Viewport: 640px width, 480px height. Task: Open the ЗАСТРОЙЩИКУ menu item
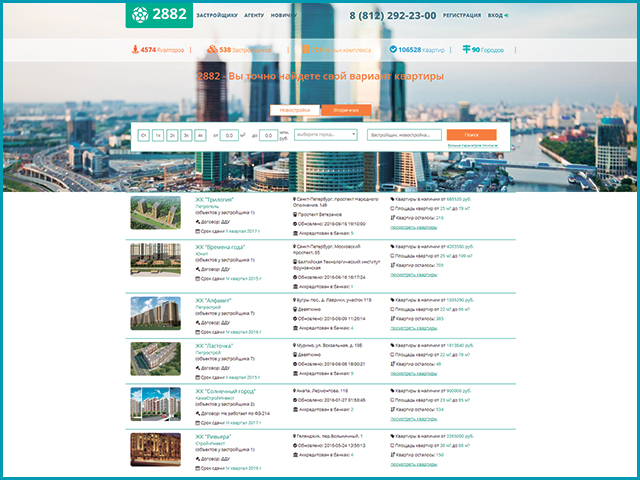coord(217,16)
